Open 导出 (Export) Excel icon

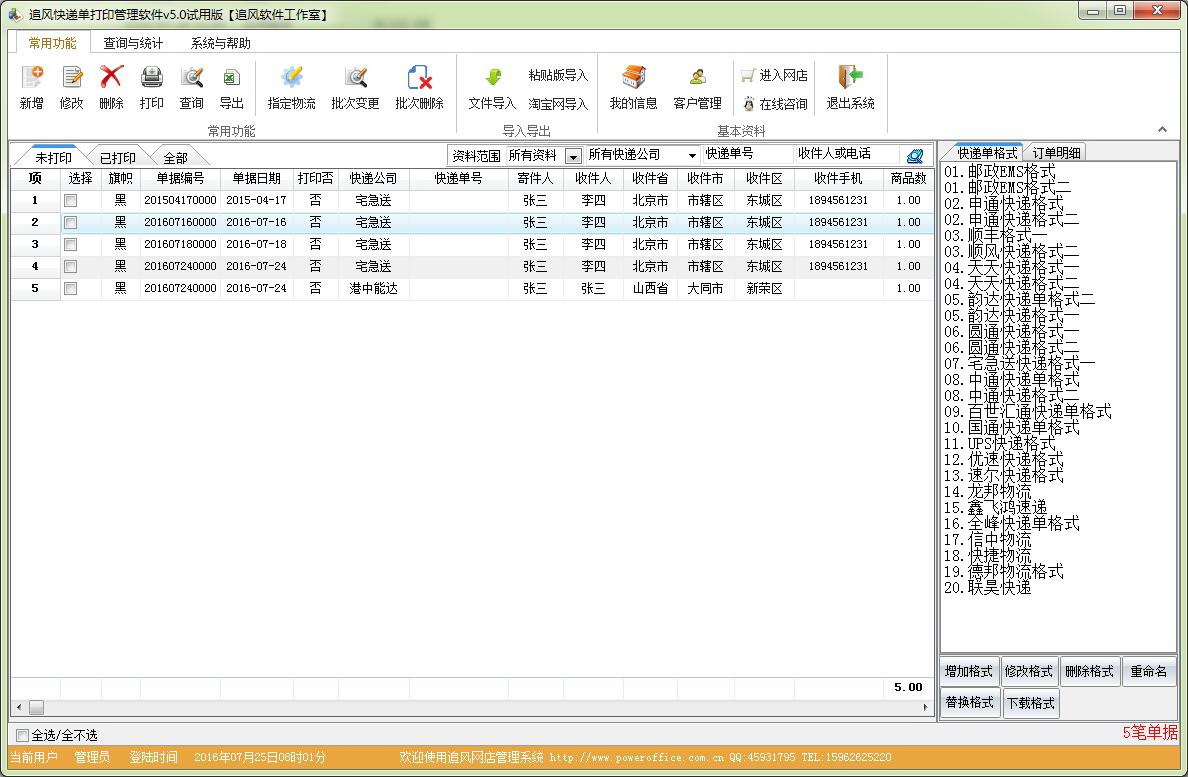pyautogui.click(x=231, y=78)
